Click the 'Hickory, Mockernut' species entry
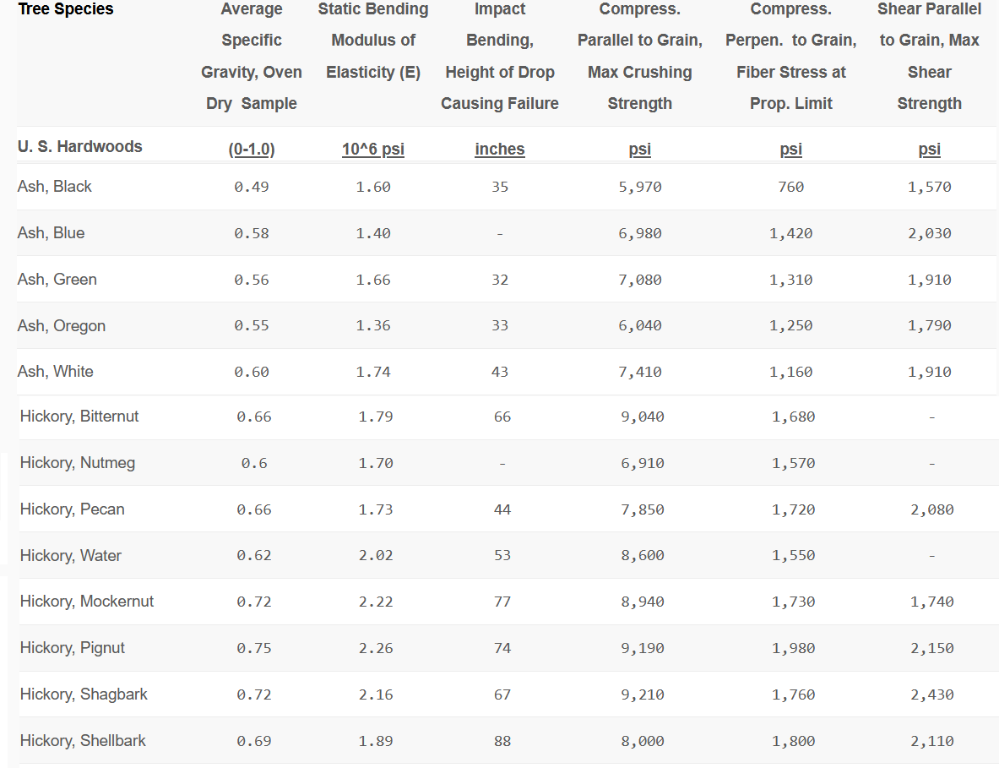Viewport: 999px width, 768px height. pos(87,602)
